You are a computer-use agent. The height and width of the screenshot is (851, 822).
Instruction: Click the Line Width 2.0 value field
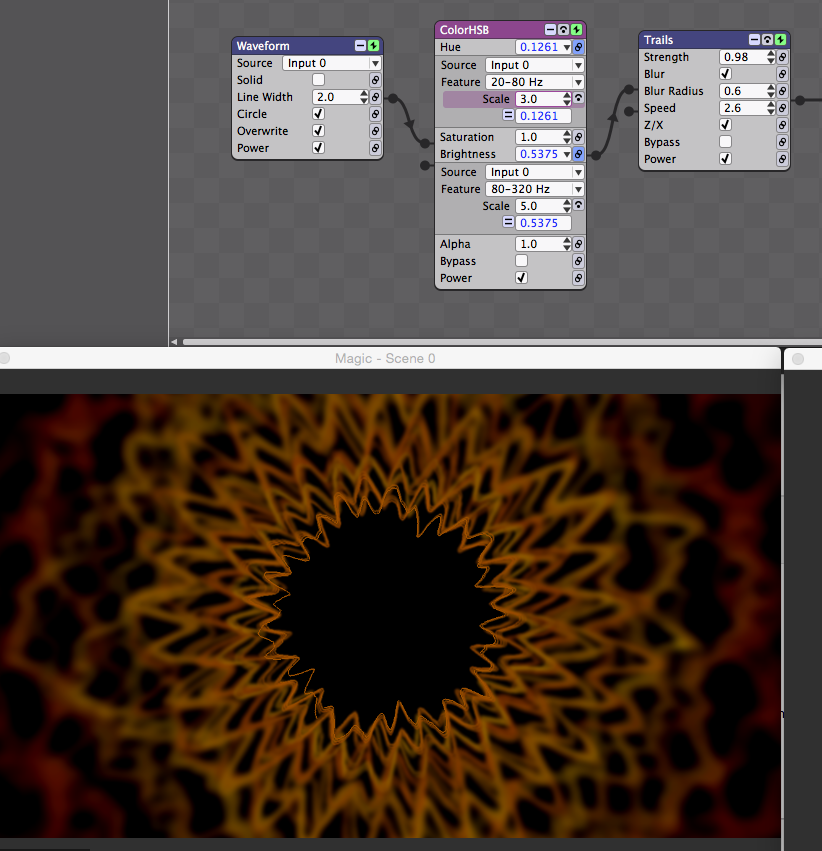tap(336, 97)
